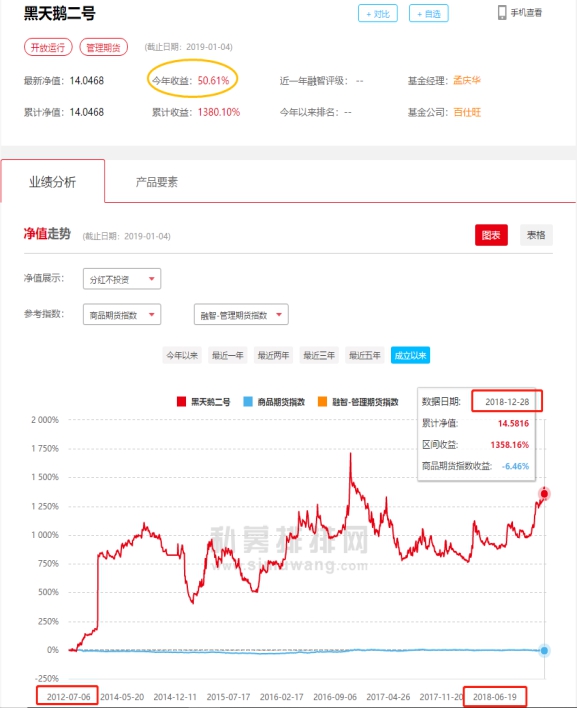Select the 今年以来 time range
Viewport: 577px width, 708px height.
tap(182, 355)
